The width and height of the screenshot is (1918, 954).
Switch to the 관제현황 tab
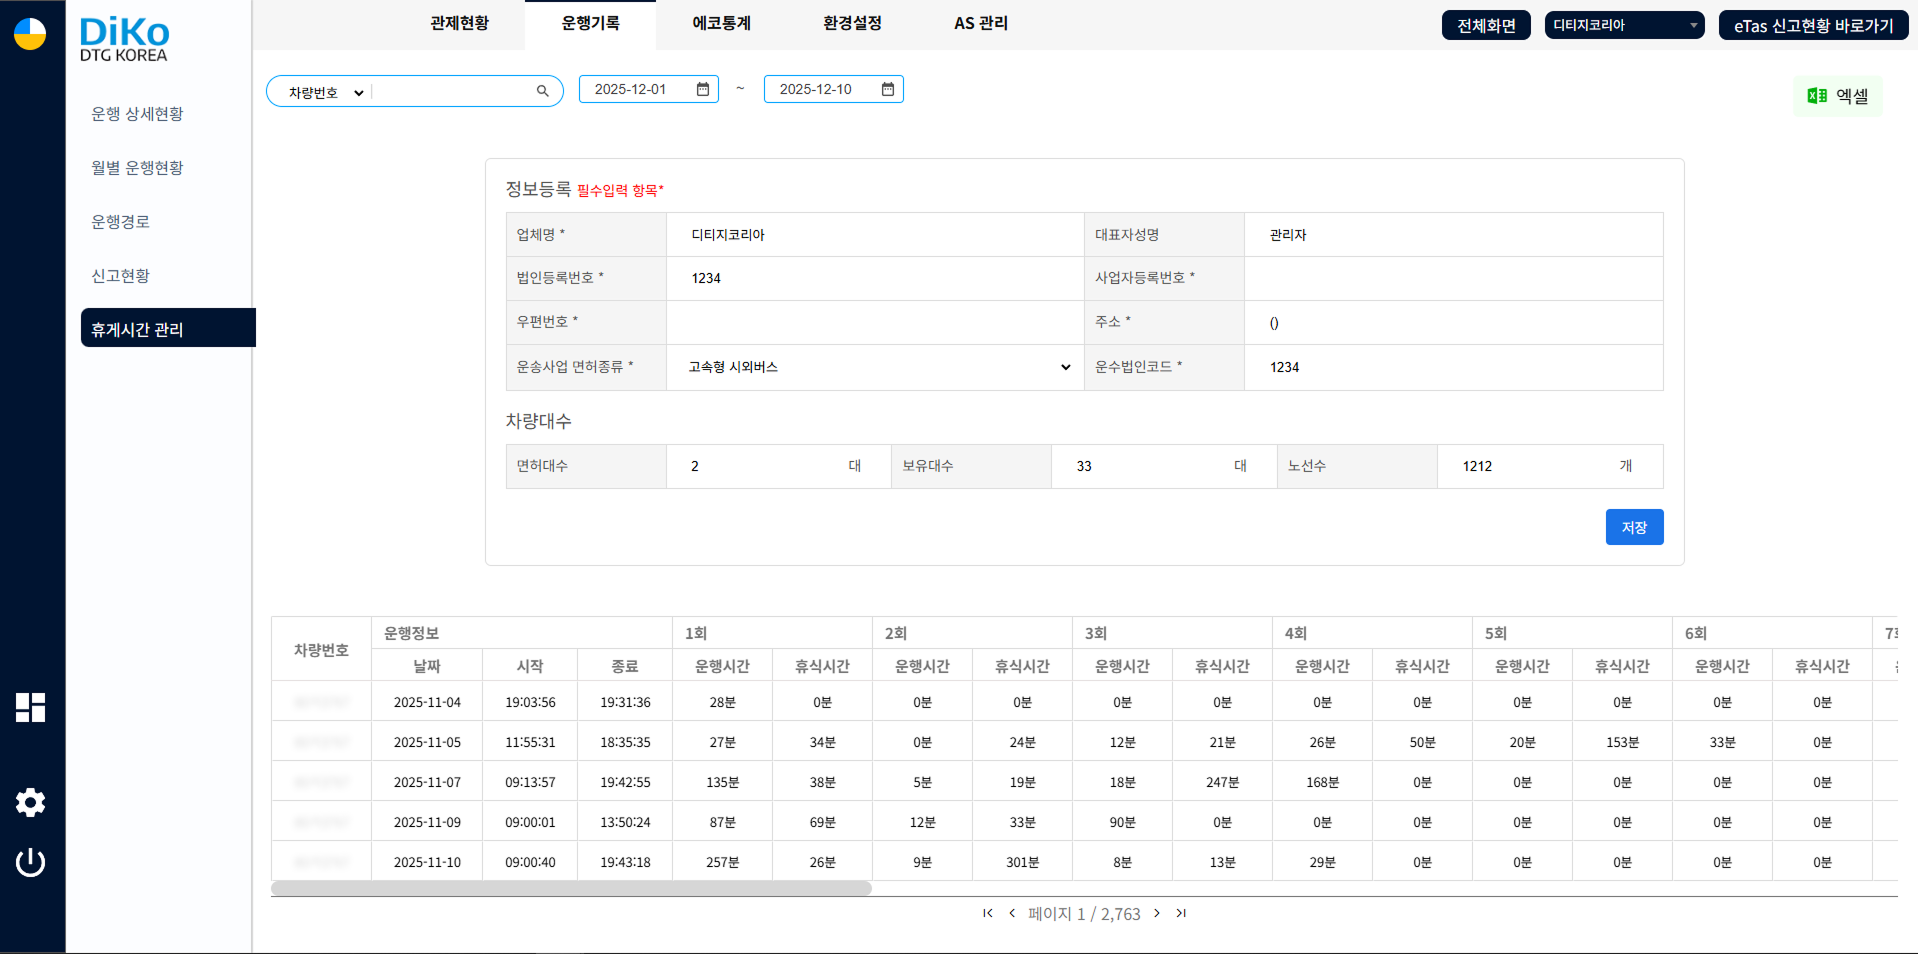tap(459, 23)
